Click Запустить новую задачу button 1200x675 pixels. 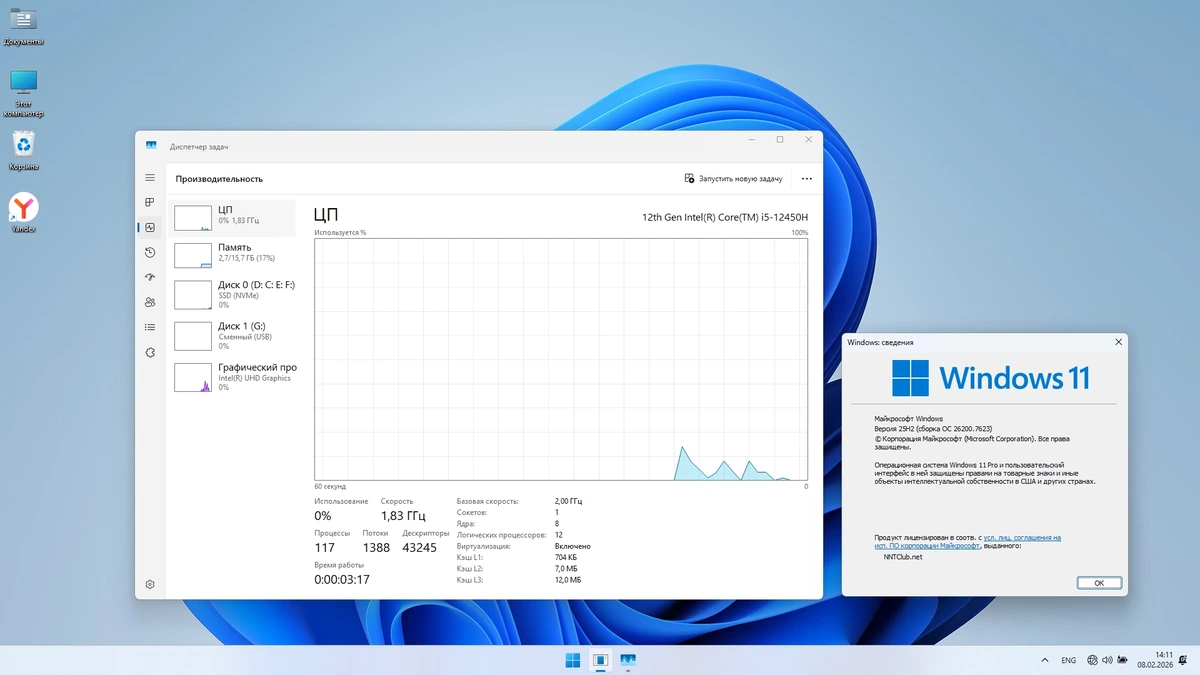733,179
